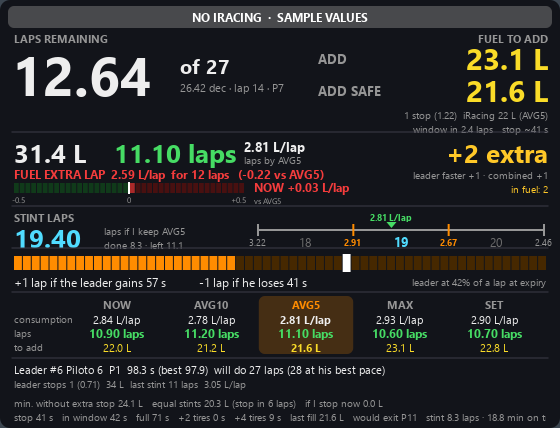Image resolution: width=560 pixels, height=428 pixels.
Task: Click the 23.1 L fuel to add value
Action: 507,60
